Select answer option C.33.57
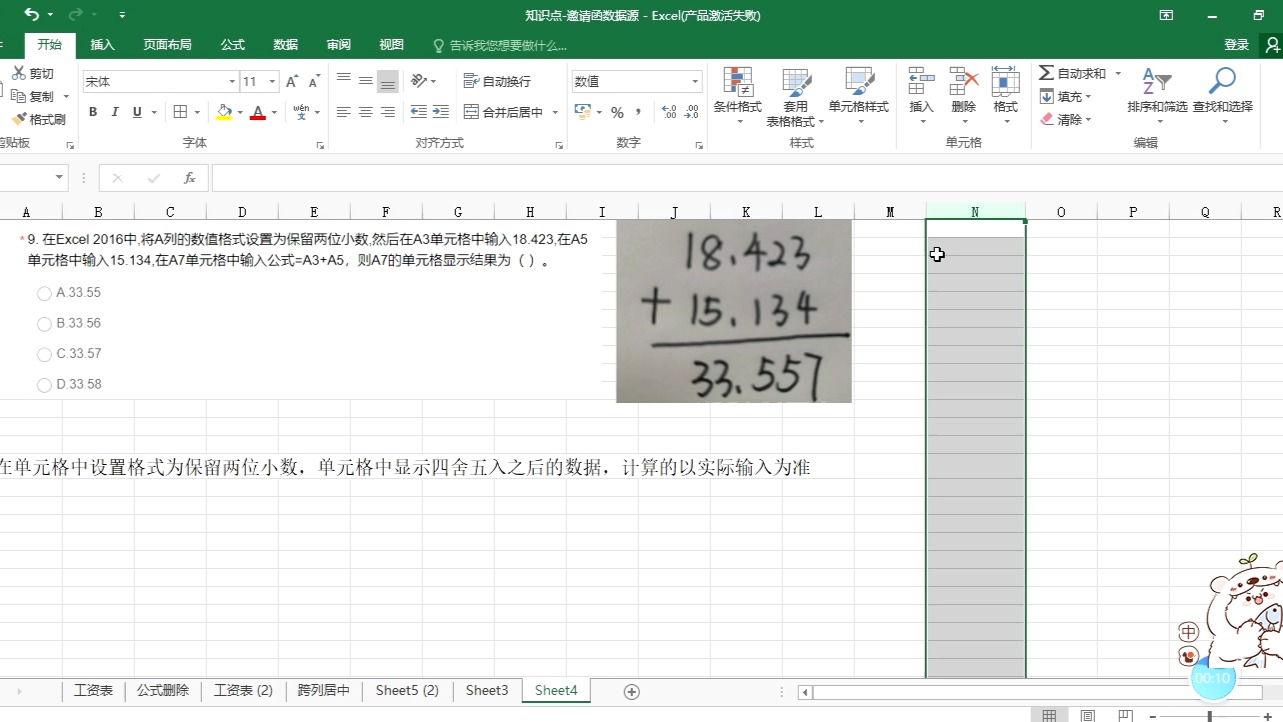The width and height of the screenshot is (1283, 722). (x=44, y=354)
